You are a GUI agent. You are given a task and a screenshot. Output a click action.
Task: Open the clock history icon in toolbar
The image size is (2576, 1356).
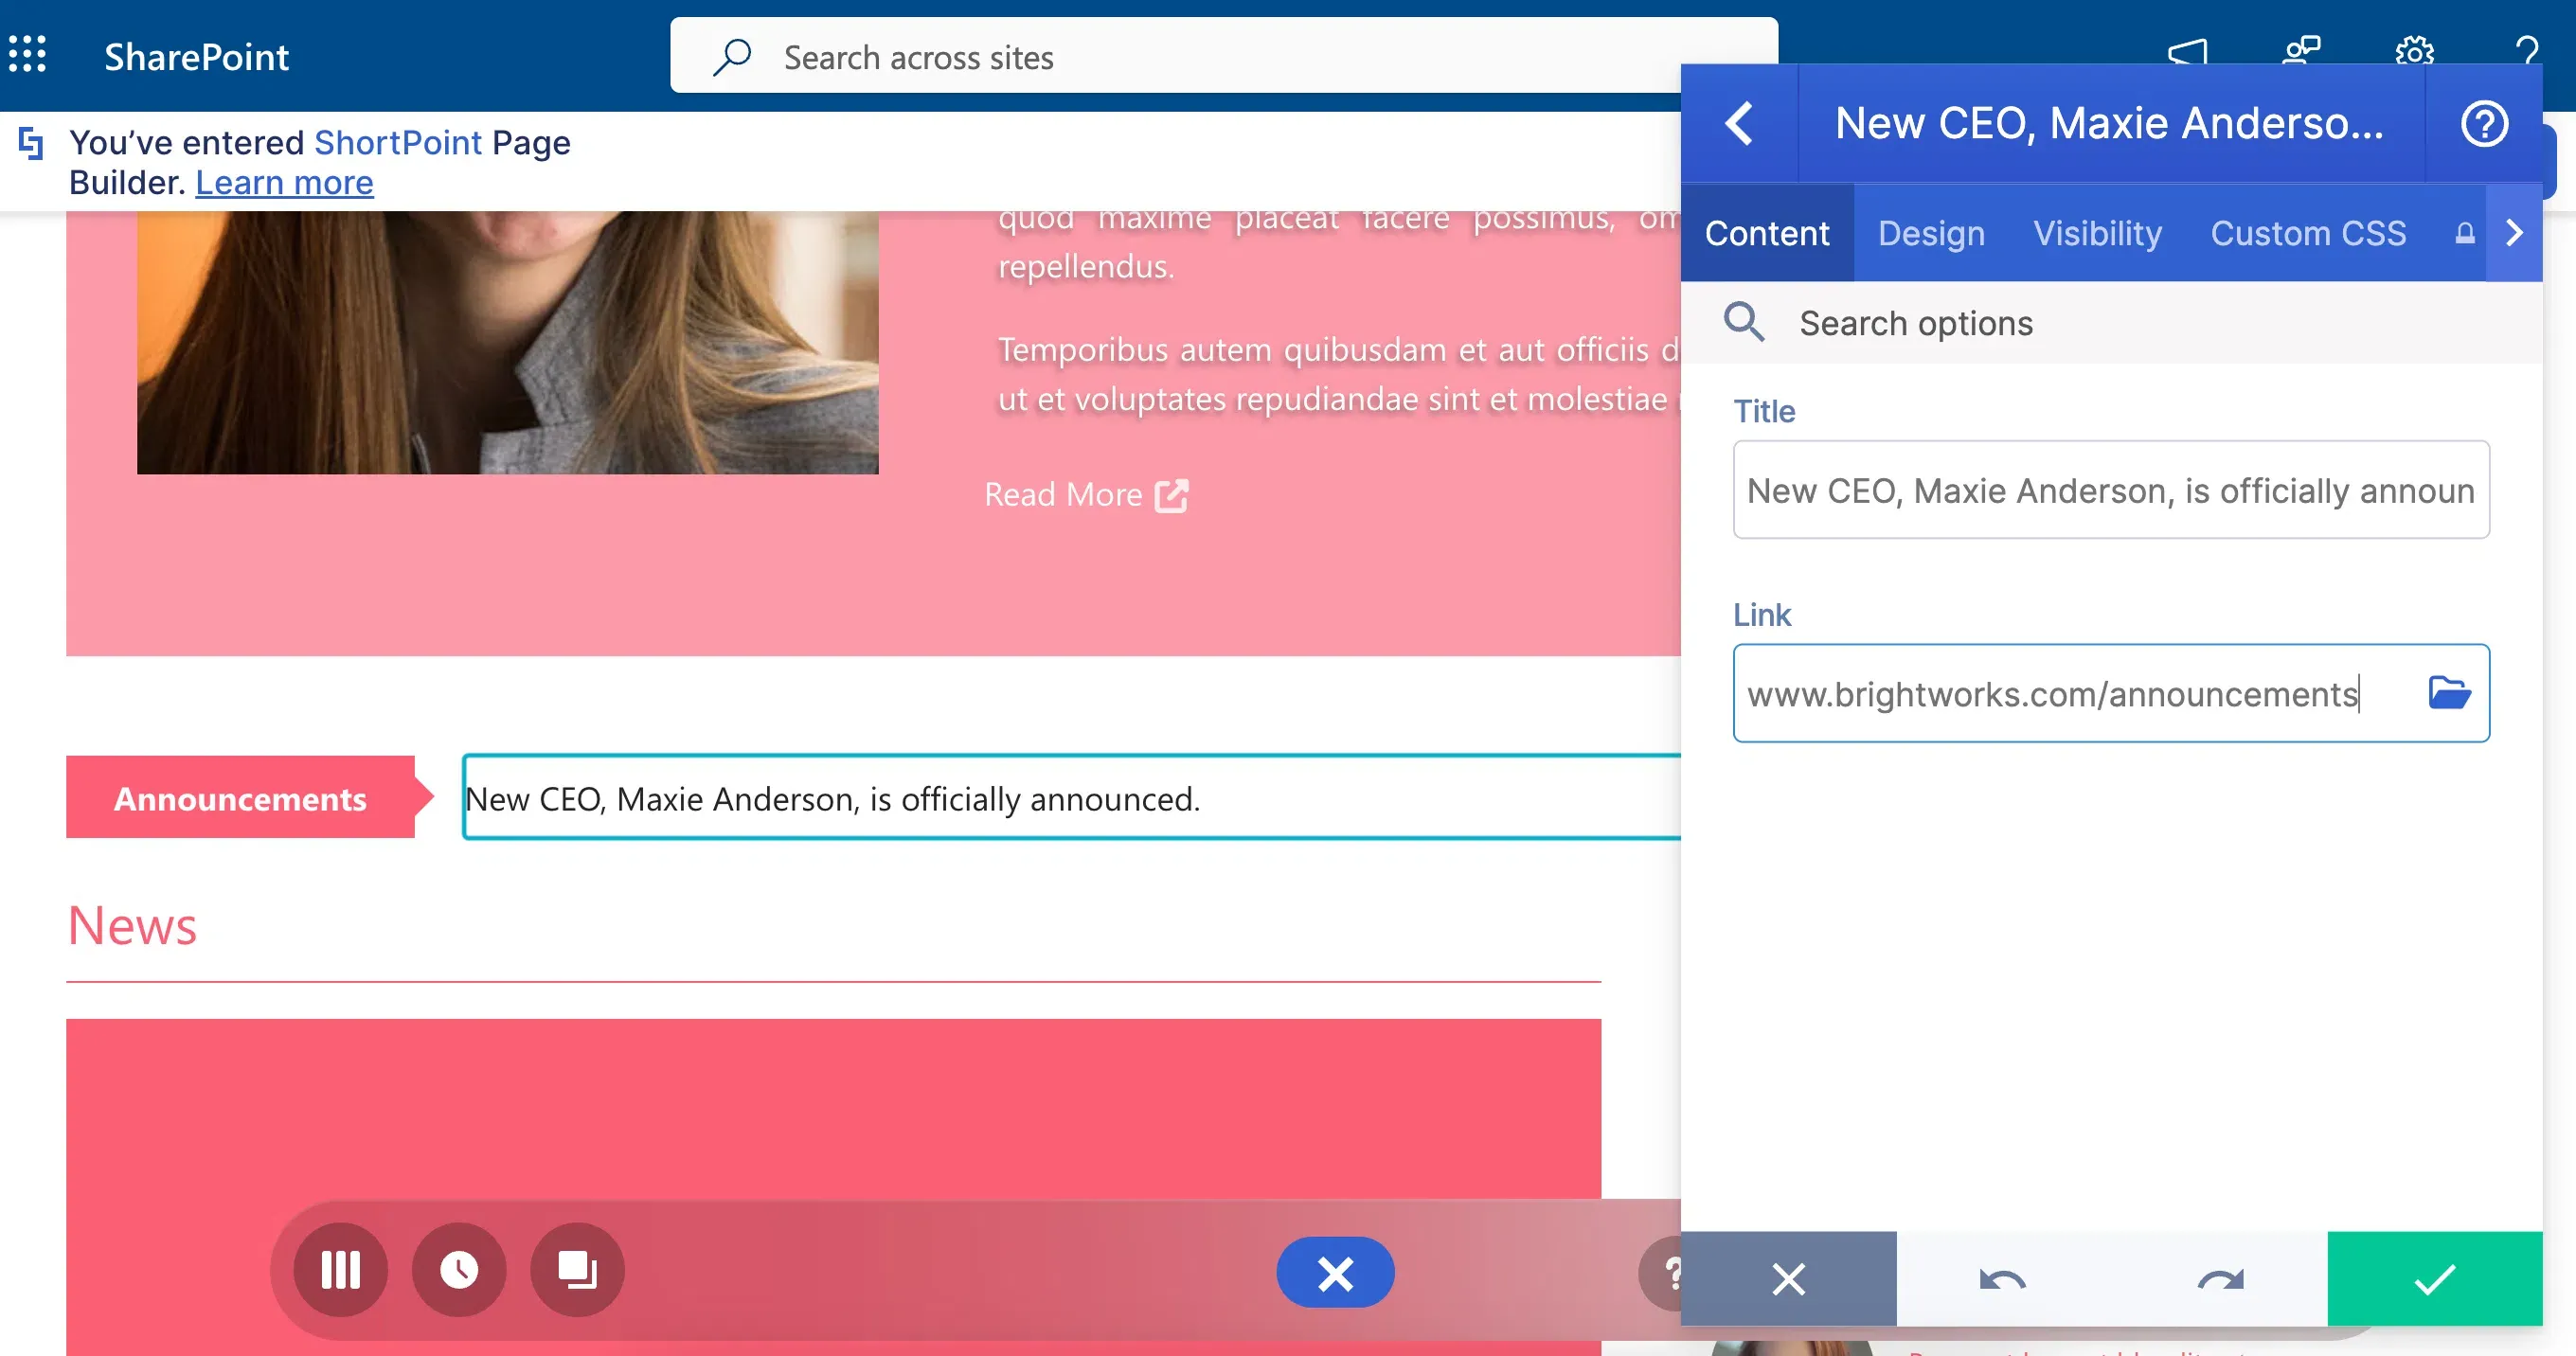[459, 1270]
